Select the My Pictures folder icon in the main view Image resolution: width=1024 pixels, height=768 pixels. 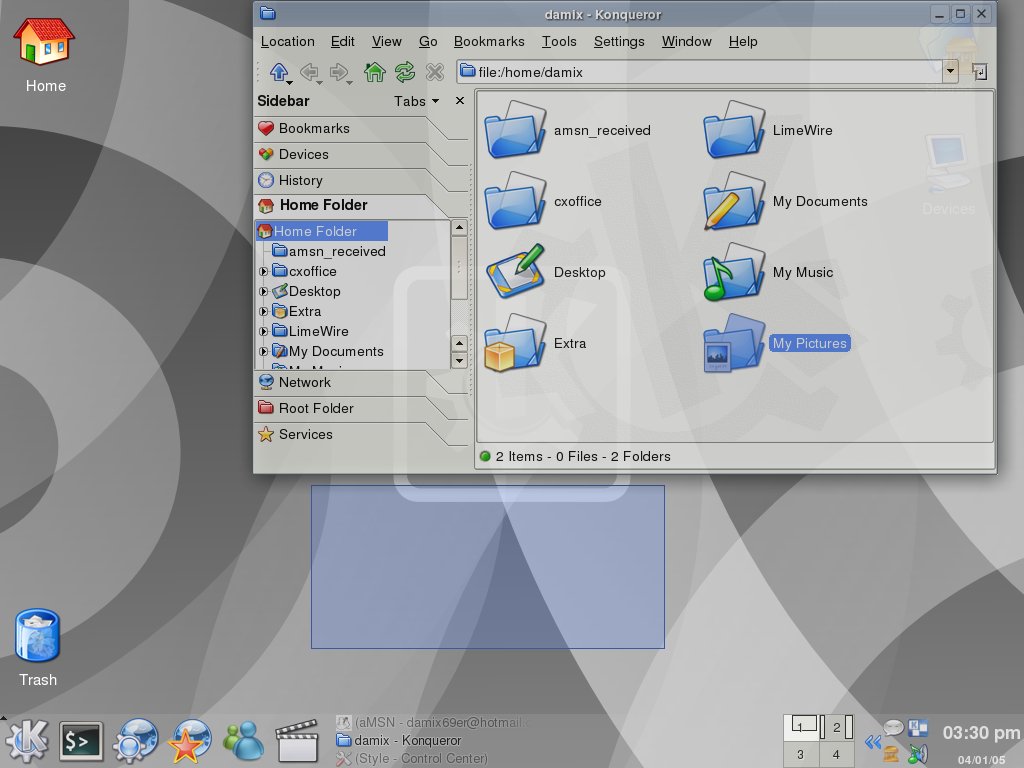[x=734, y=343]
